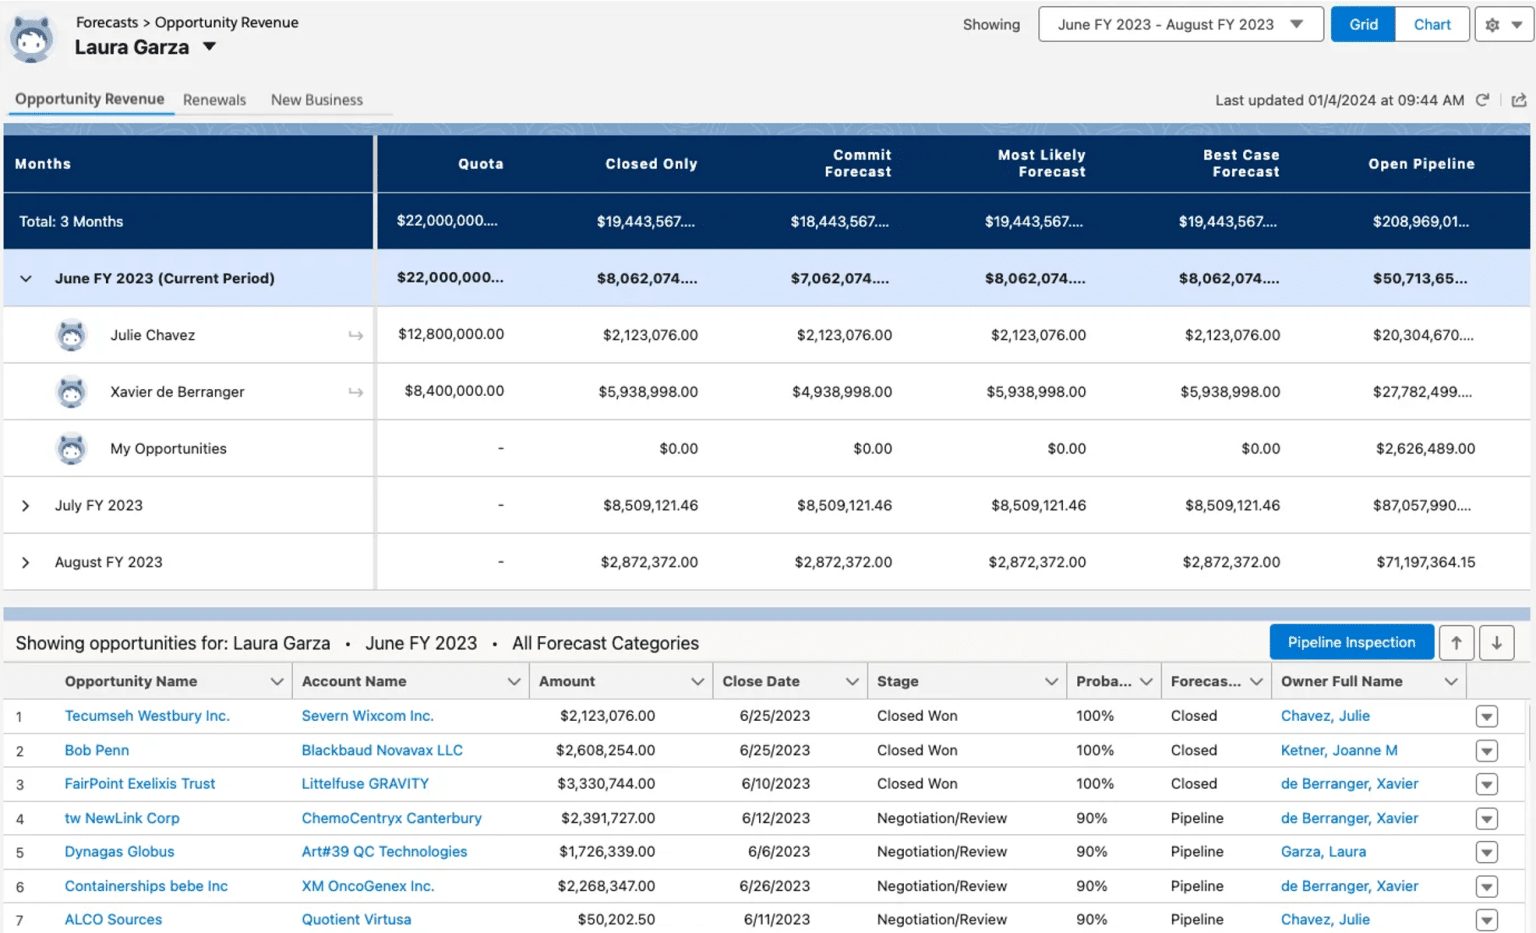Screen dimensions: 1536x933
Task: Select Laura Garza's avatar in the header
Action: point(33,35)
